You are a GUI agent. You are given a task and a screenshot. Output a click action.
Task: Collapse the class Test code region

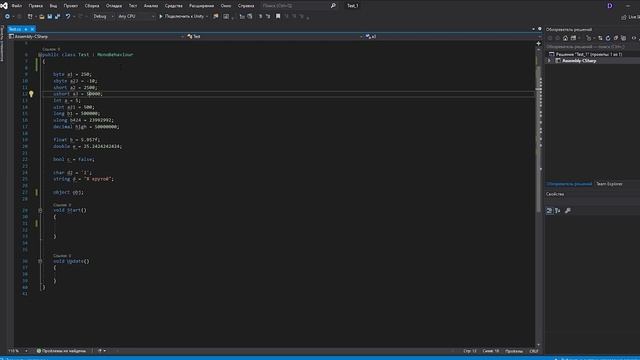pos(40,55)
